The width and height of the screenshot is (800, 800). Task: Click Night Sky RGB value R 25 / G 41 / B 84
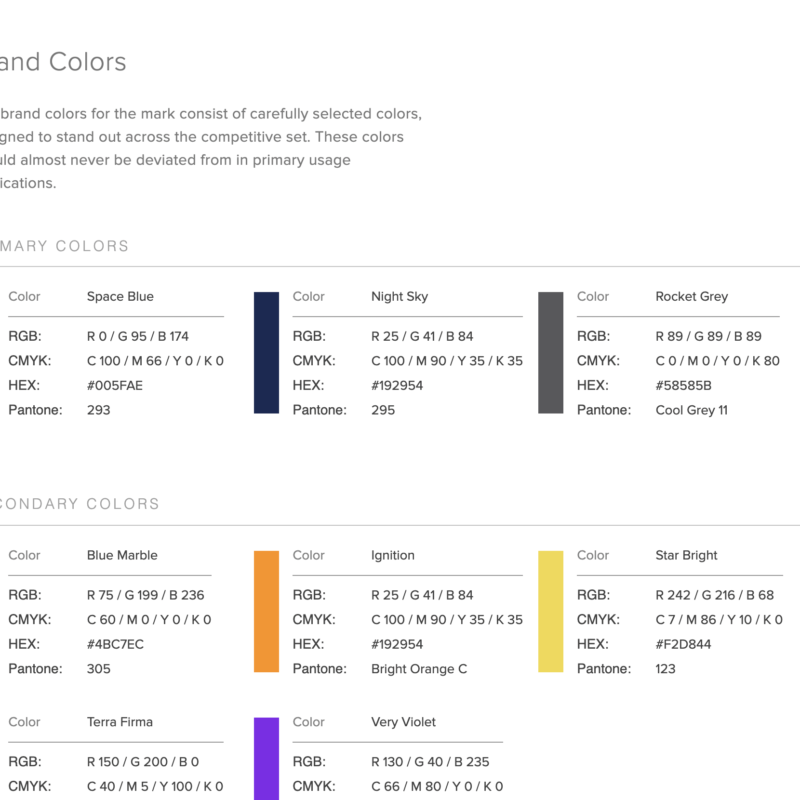pyautogui.click(x=422, y=336)
